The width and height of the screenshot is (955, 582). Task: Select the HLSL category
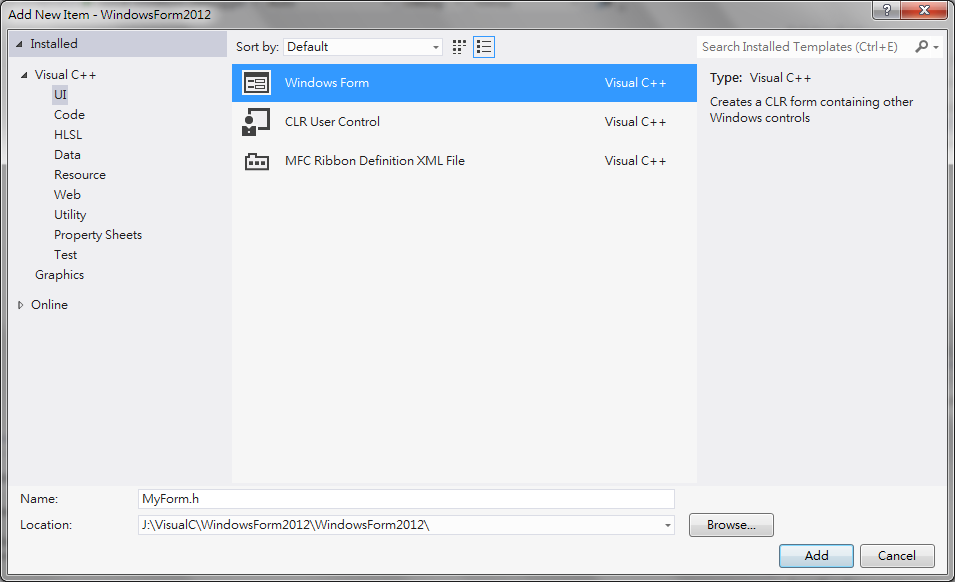68,135
